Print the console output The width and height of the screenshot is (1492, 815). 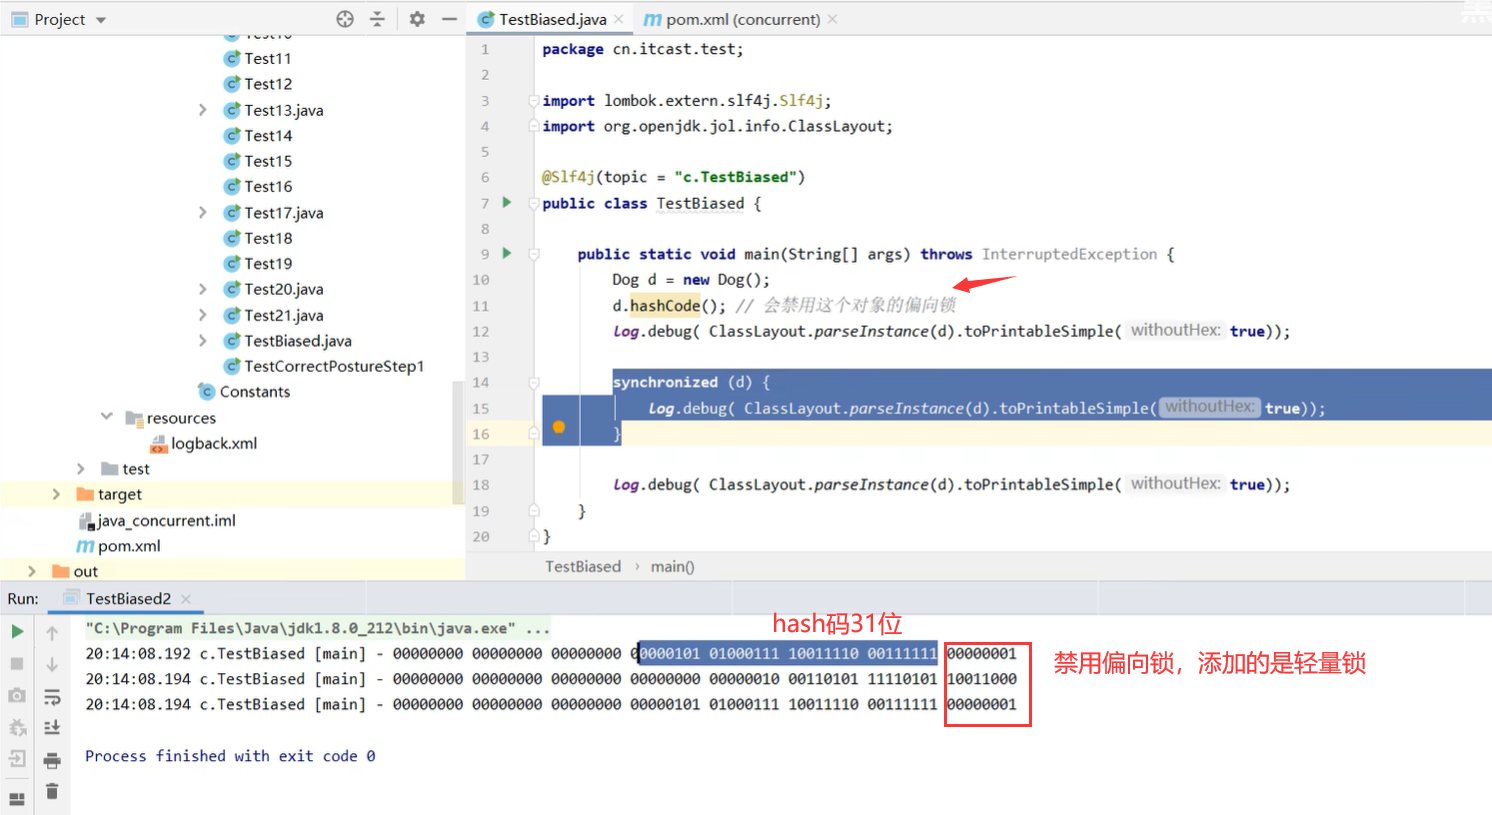coord(52,760)
